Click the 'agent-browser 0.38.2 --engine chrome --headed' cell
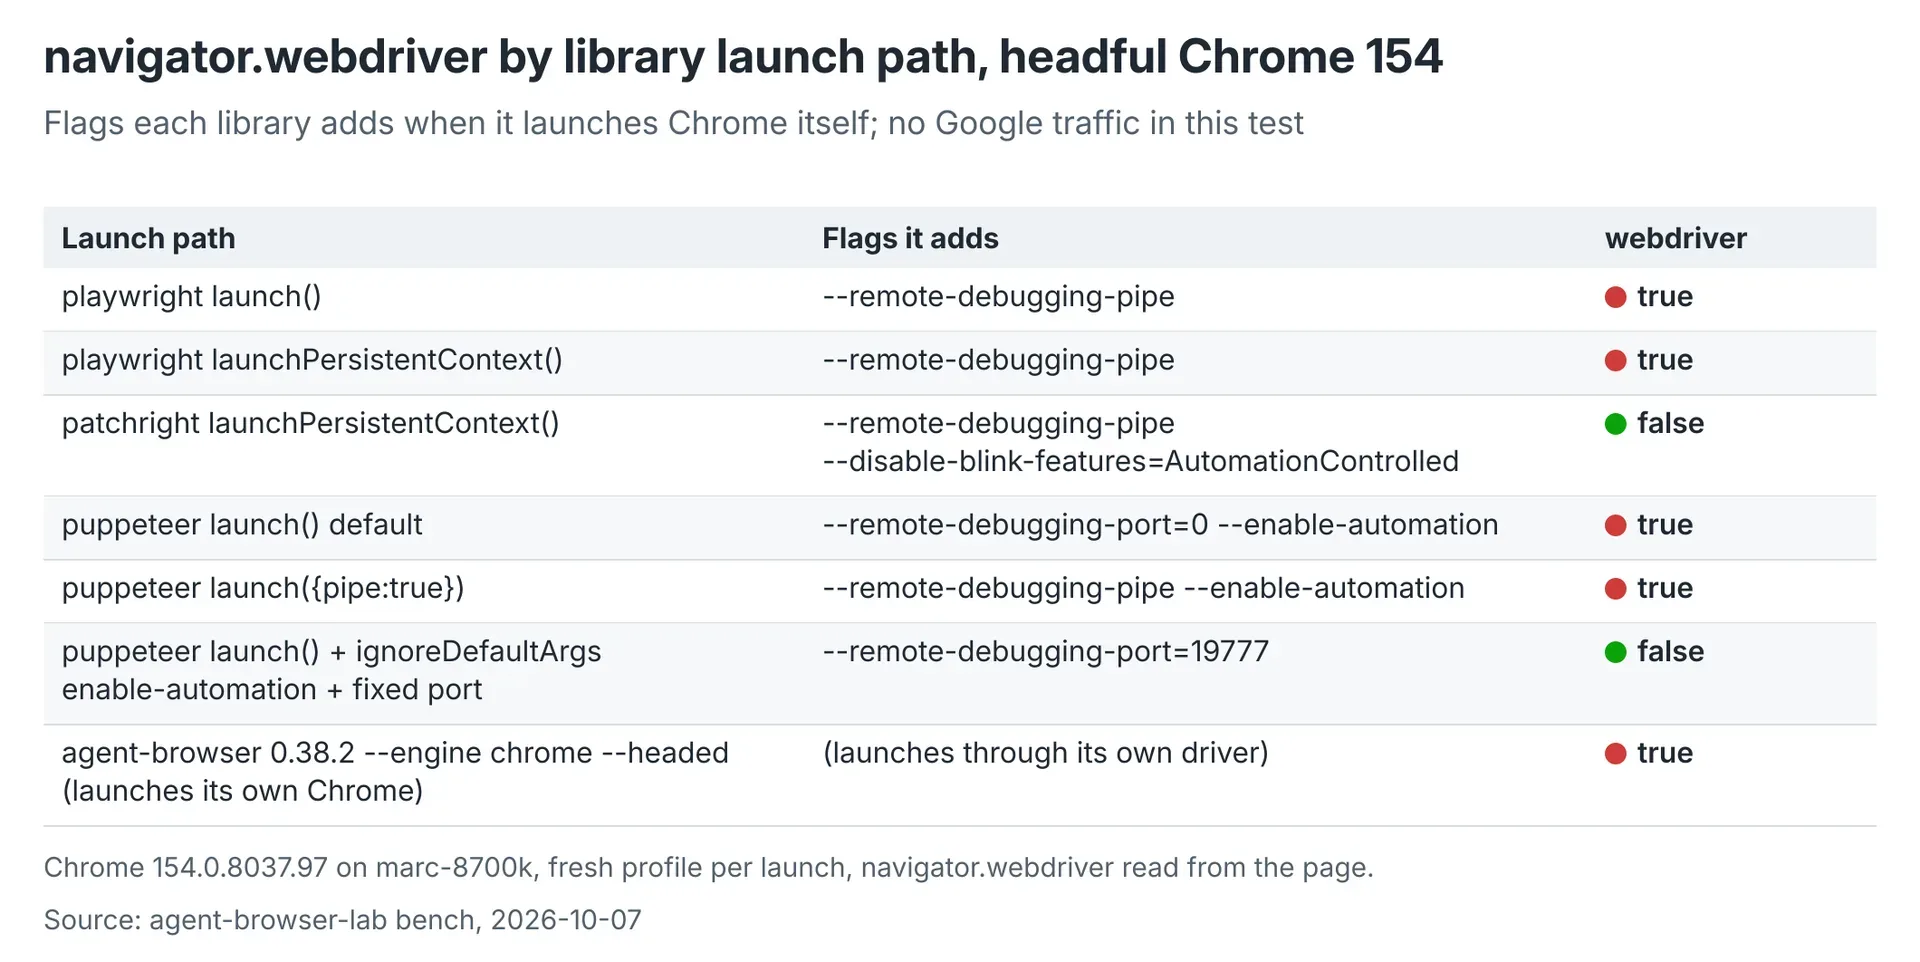Image resolution: width=1920 pixels, height=962 pixels. pos(395,772)
